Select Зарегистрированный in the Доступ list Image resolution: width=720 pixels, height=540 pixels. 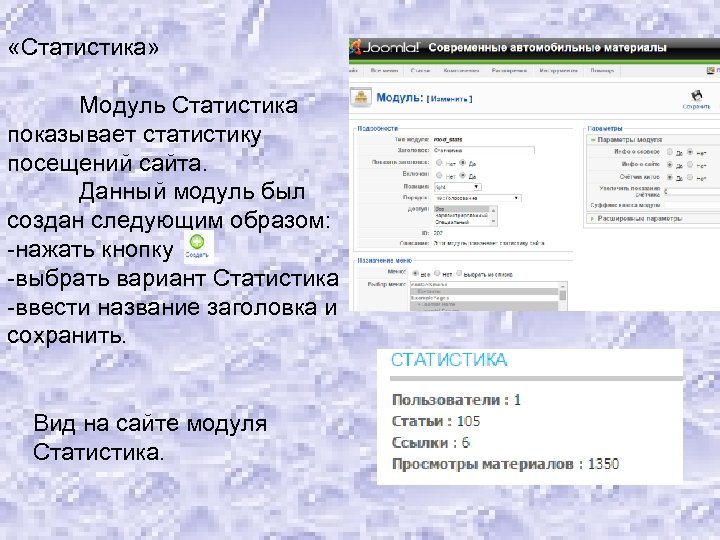click(462, 215)
